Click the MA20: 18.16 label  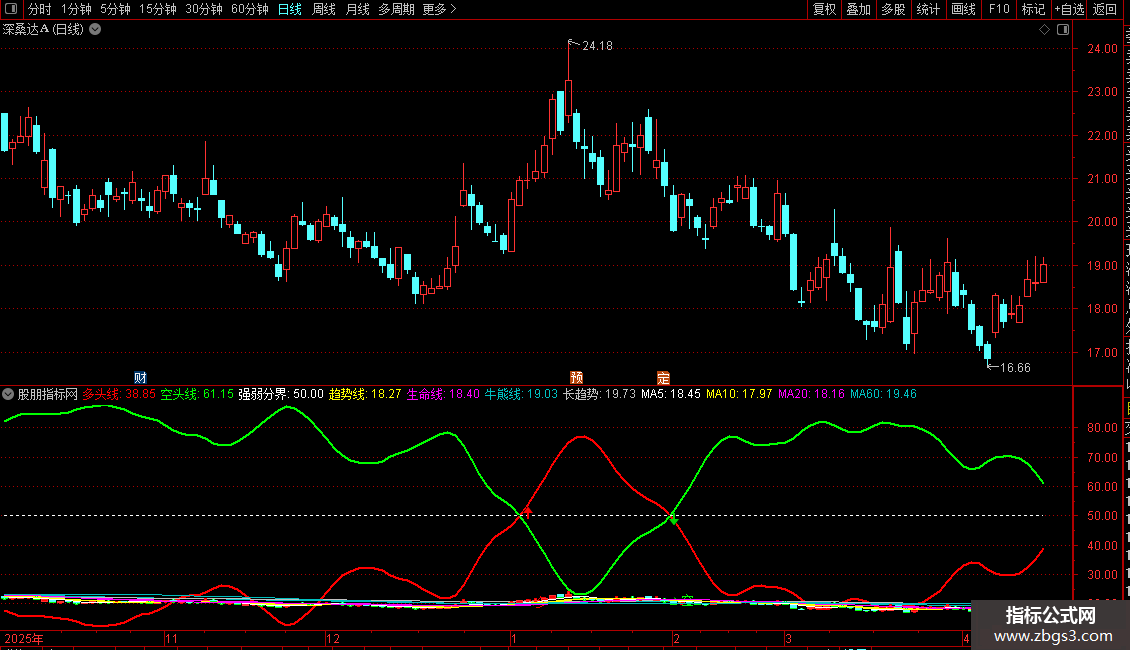811,394
